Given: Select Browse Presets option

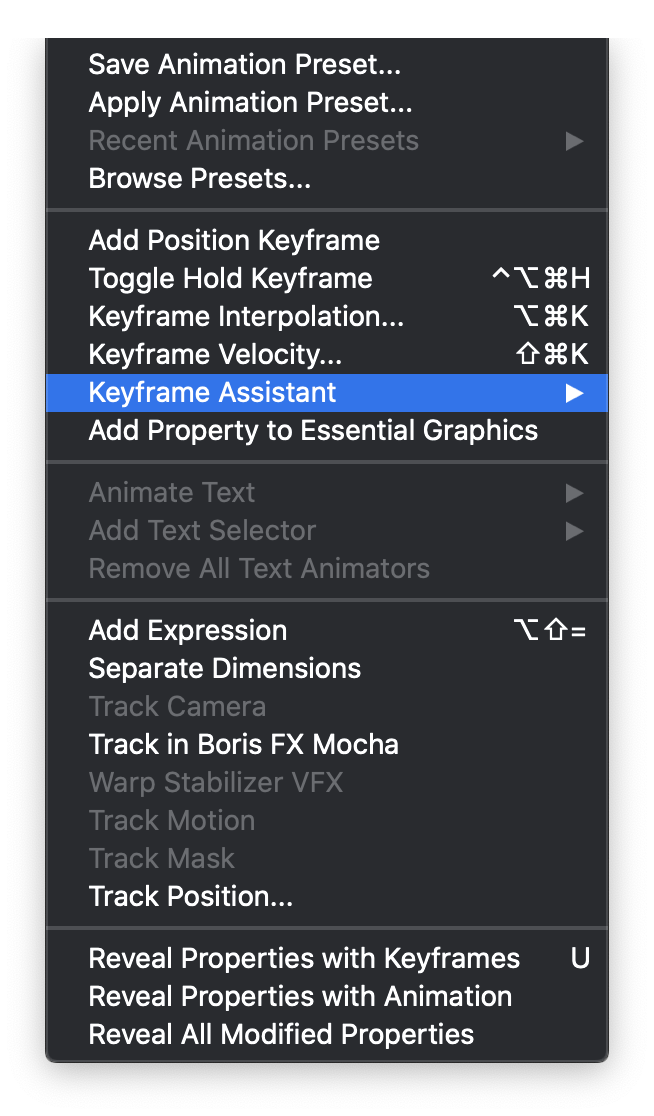Looking at the screenshot, I should [199, 179].
